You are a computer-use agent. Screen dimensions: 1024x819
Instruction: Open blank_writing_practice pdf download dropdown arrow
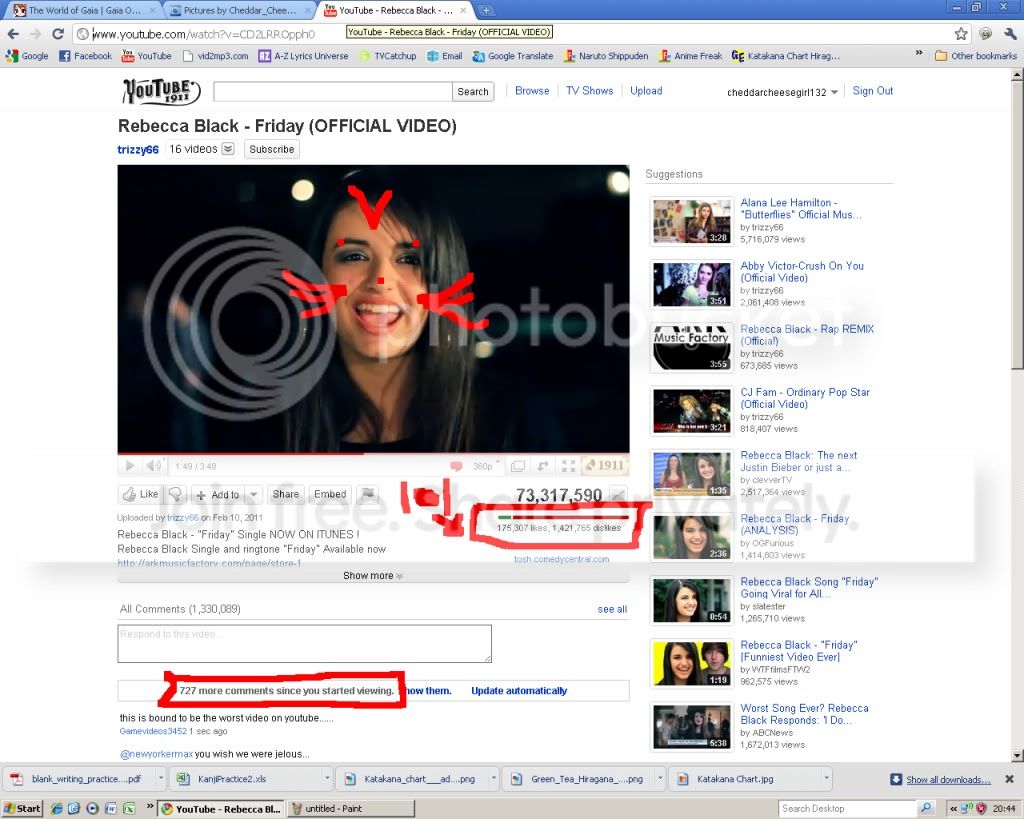coord(160,779)
